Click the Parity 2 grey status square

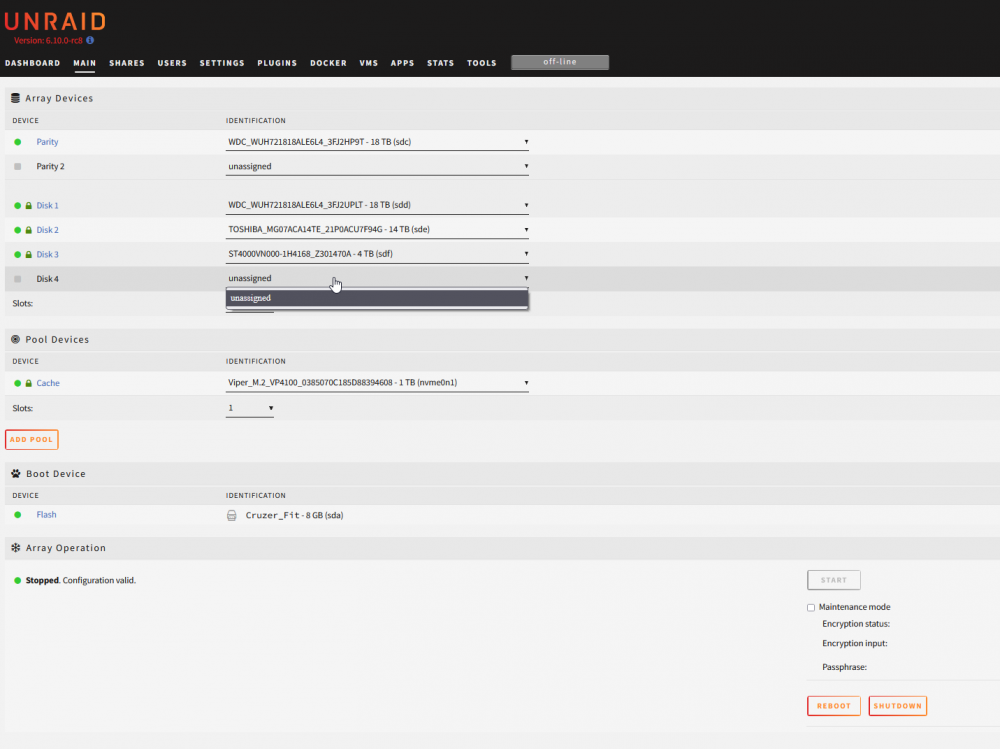click(18, 167)
